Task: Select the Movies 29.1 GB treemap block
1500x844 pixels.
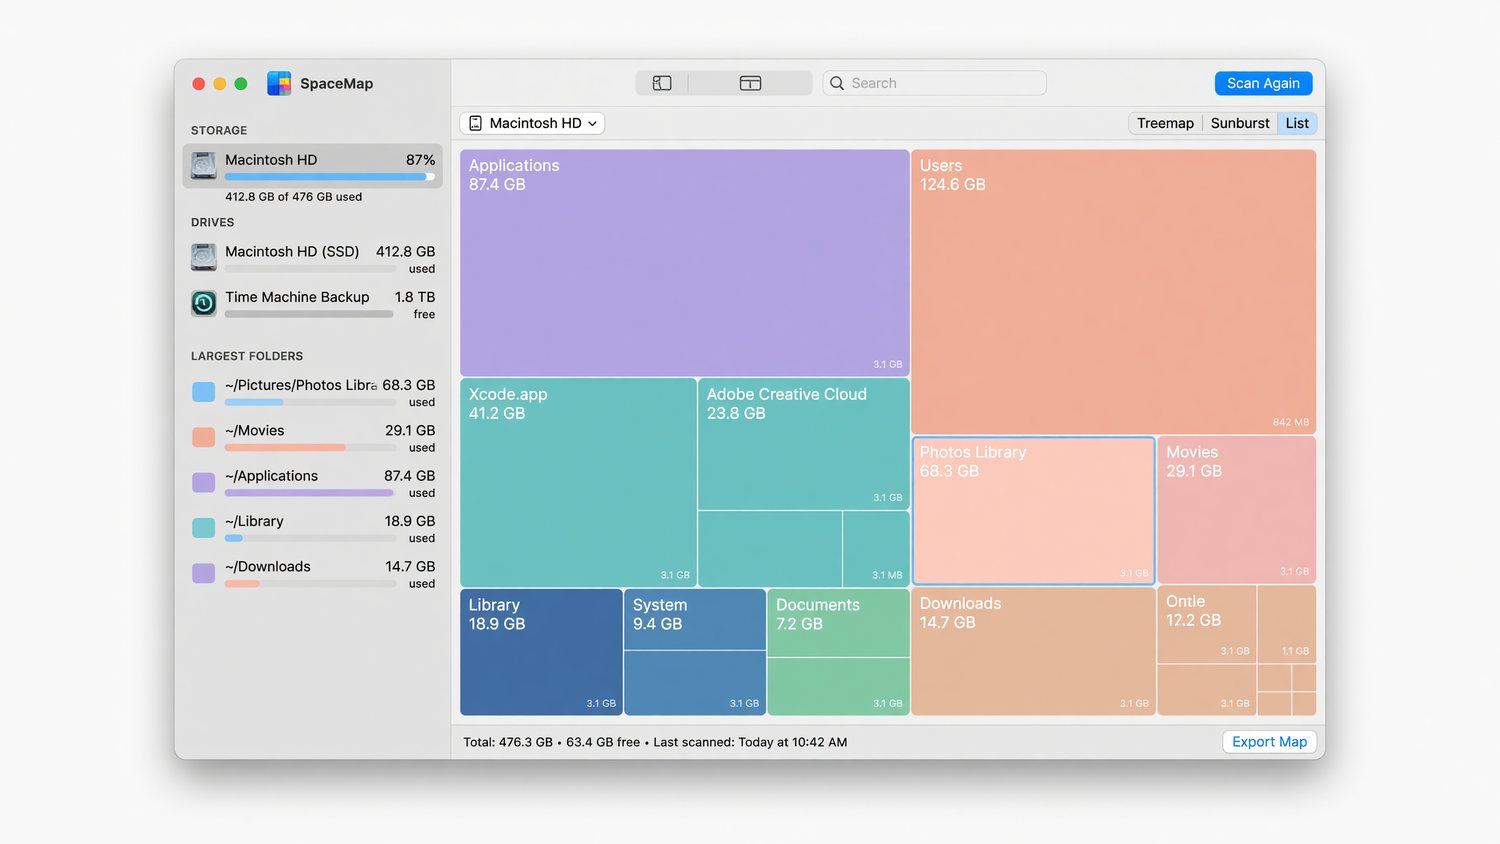Action: pos(1237,509)
